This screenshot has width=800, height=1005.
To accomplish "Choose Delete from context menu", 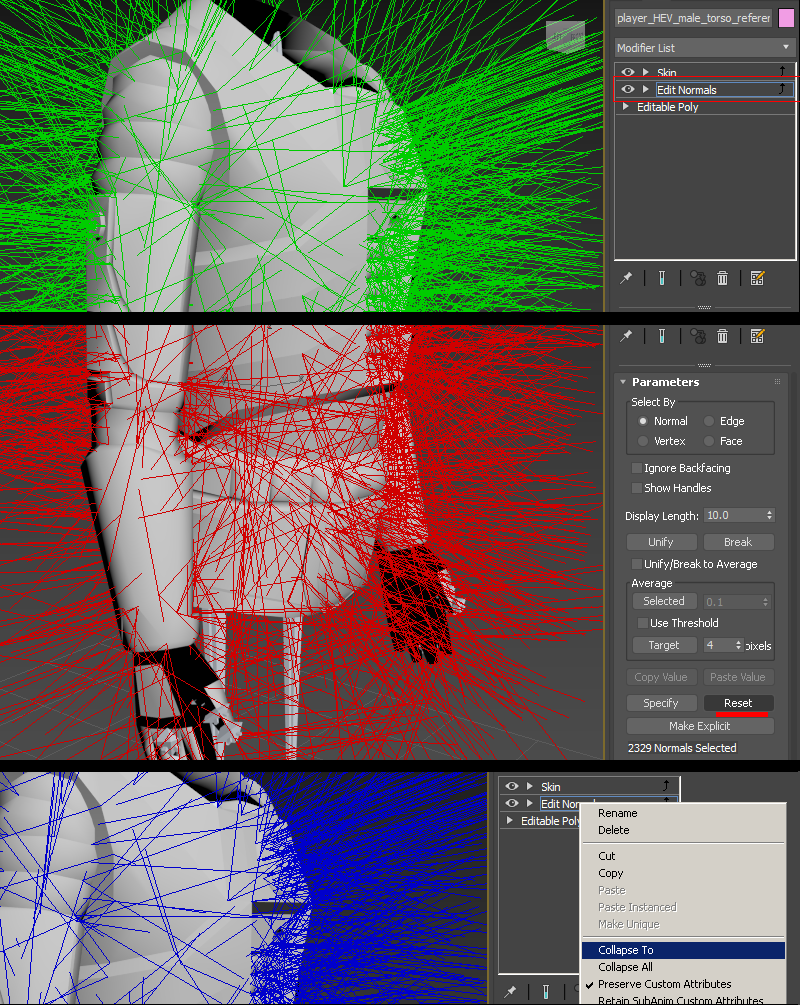I will [683, 830].
